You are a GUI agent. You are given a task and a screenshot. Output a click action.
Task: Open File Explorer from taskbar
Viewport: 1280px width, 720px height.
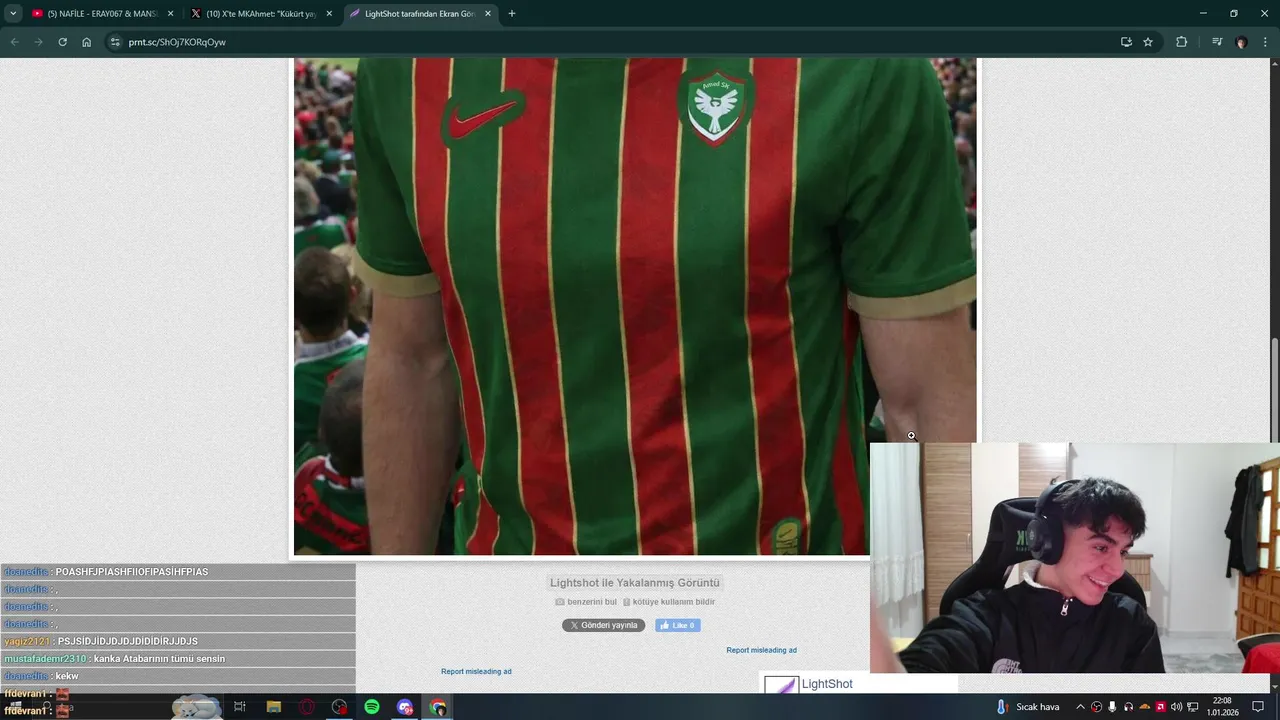274,707
